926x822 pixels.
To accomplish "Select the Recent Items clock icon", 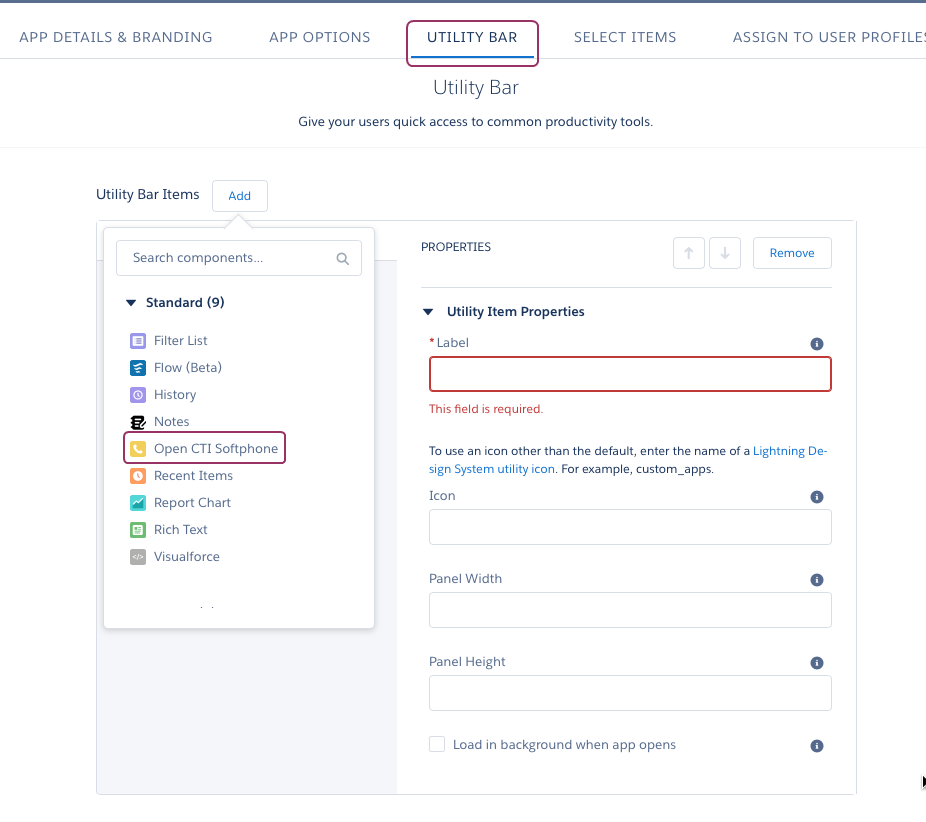I will (x=138, y=476).
